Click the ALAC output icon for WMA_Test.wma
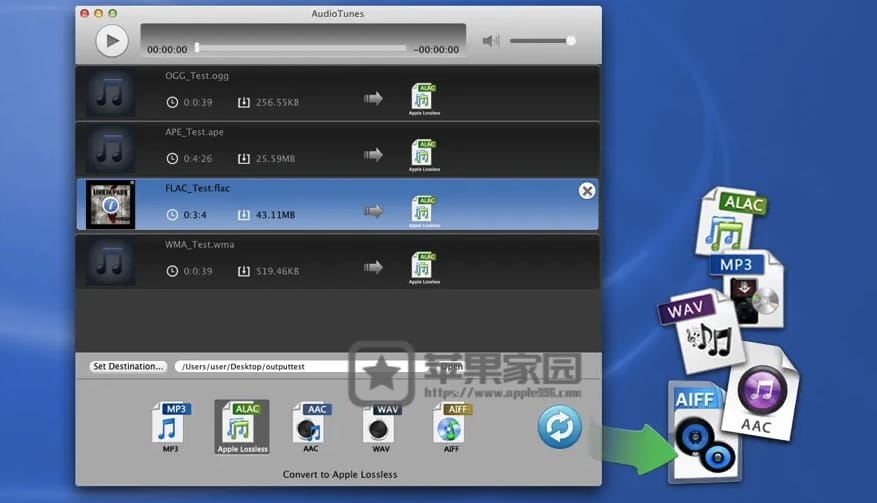877x503 pixels. pyautogui.click(x=424, y=267)
